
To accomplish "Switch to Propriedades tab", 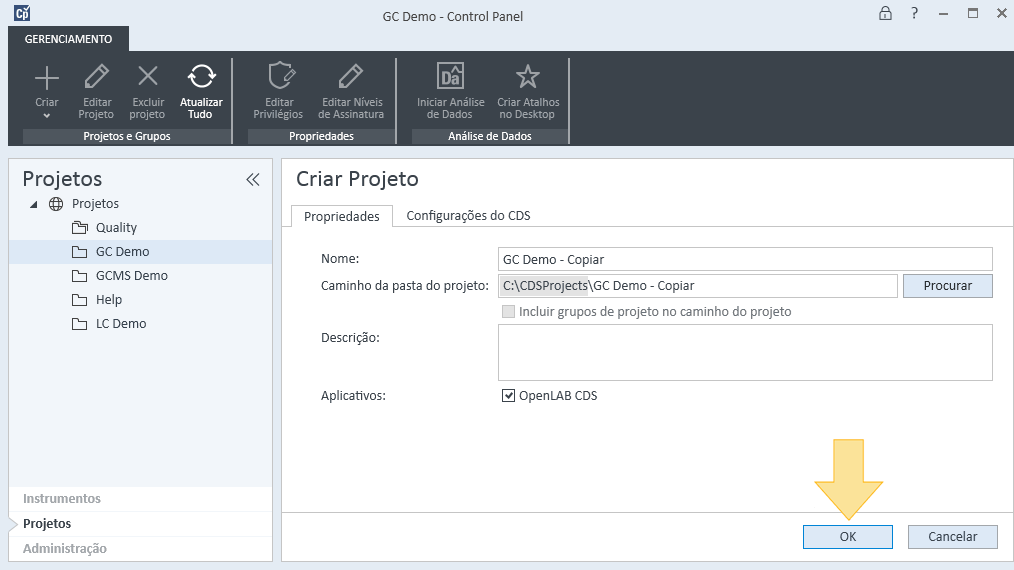I will (x=341, y=216).
